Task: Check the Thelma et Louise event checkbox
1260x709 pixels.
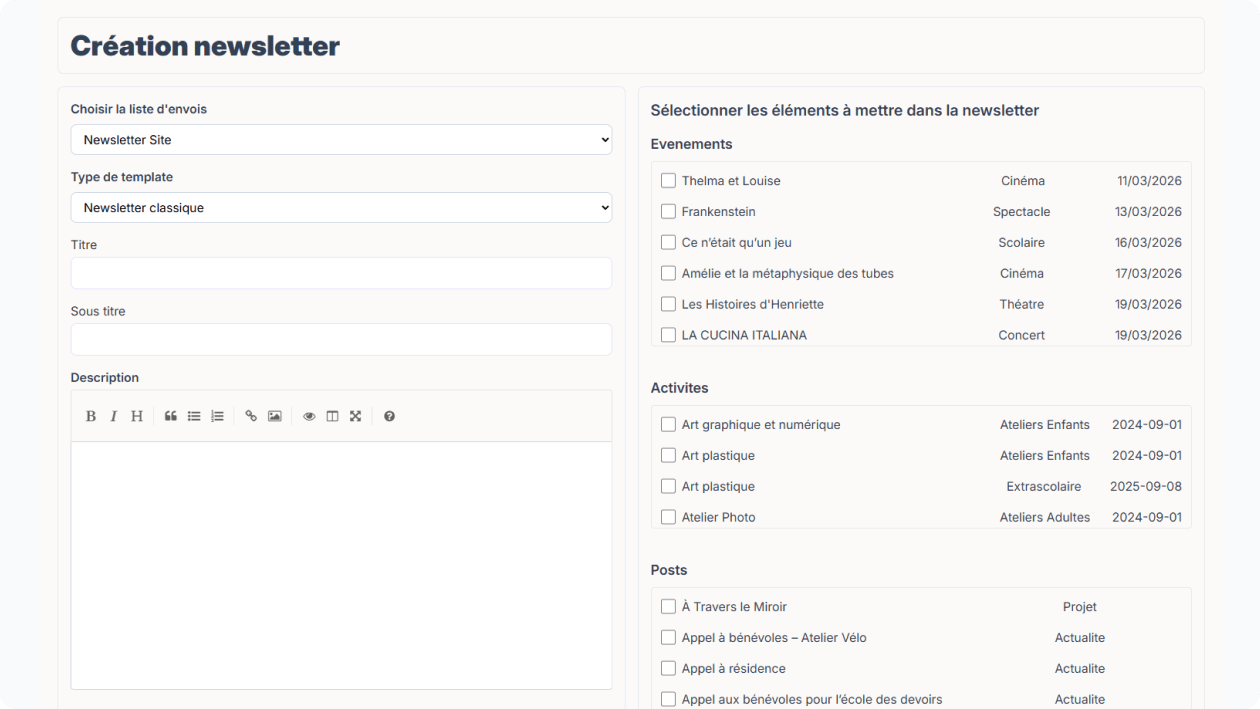Action: click(668, 181)
